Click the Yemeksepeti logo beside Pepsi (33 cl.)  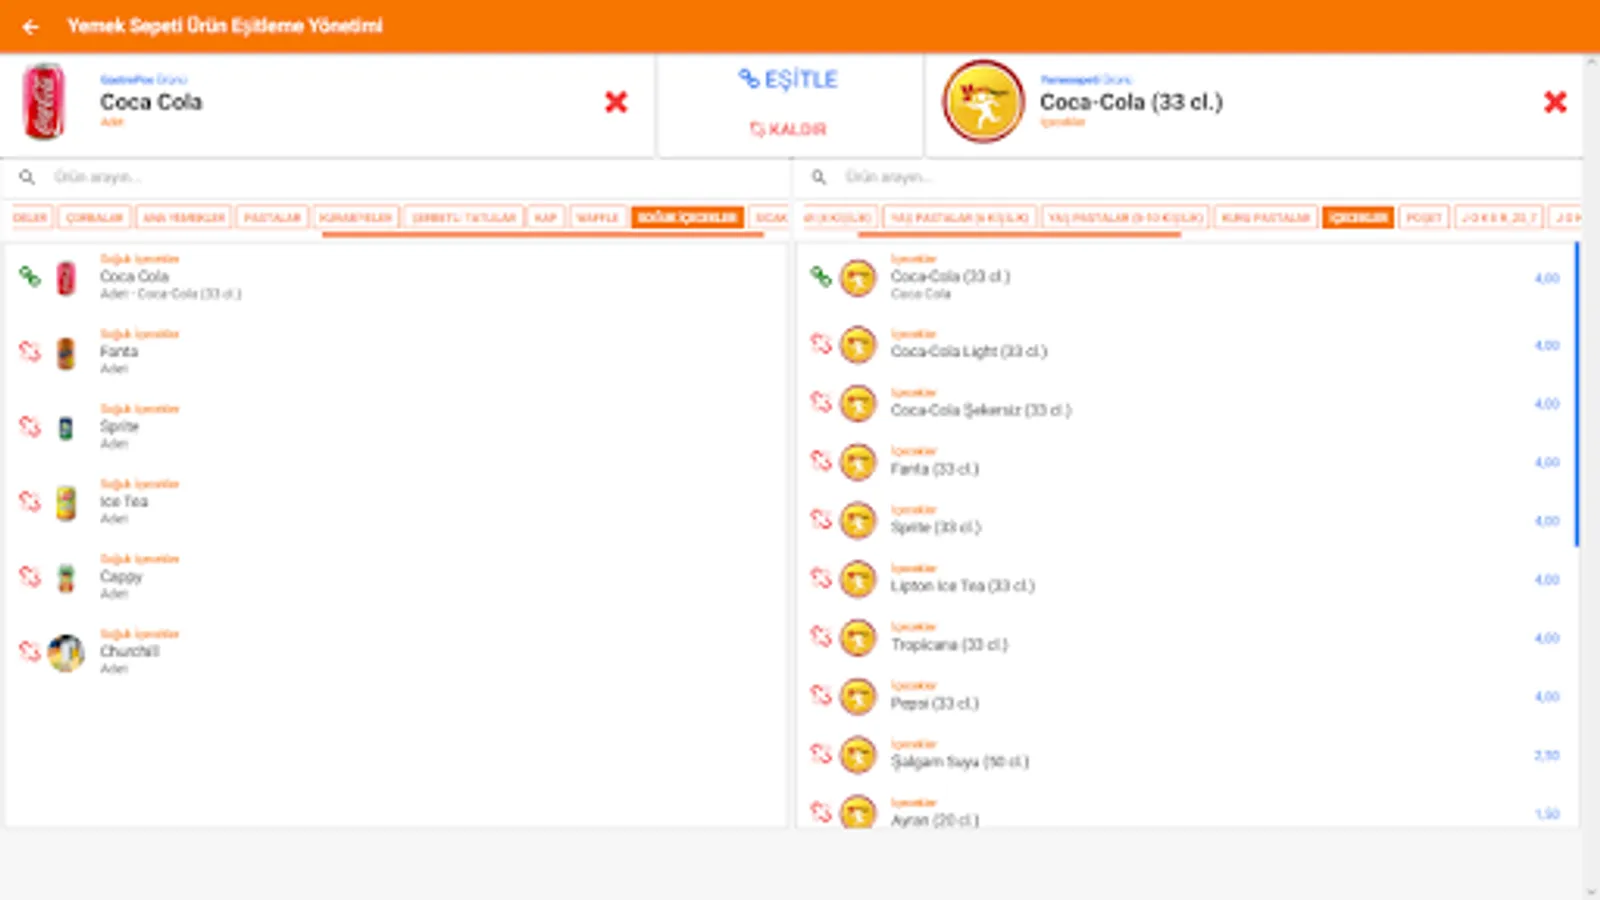pyautogui.click(x=858, y=696)
